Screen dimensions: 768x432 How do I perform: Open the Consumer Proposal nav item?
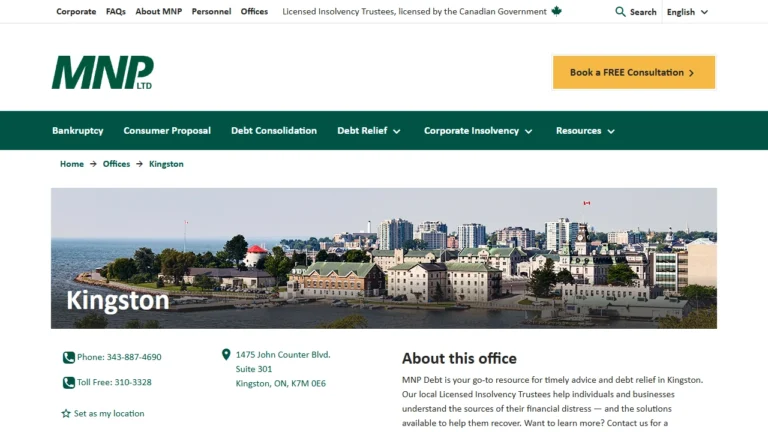[167, 131]
